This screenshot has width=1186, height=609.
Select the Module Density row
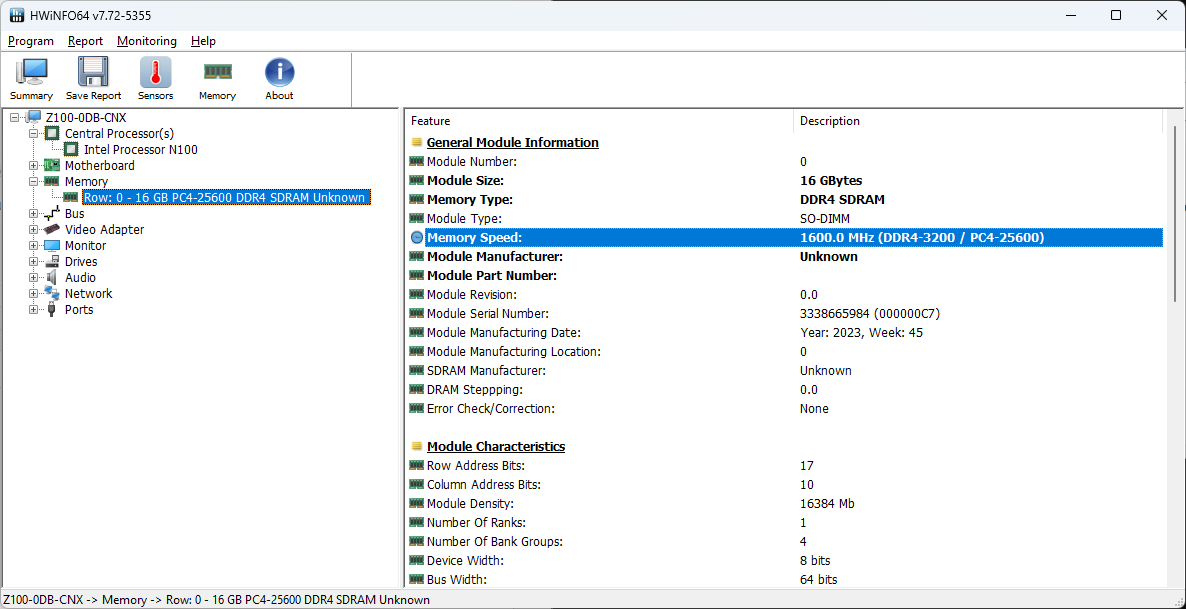785,503
